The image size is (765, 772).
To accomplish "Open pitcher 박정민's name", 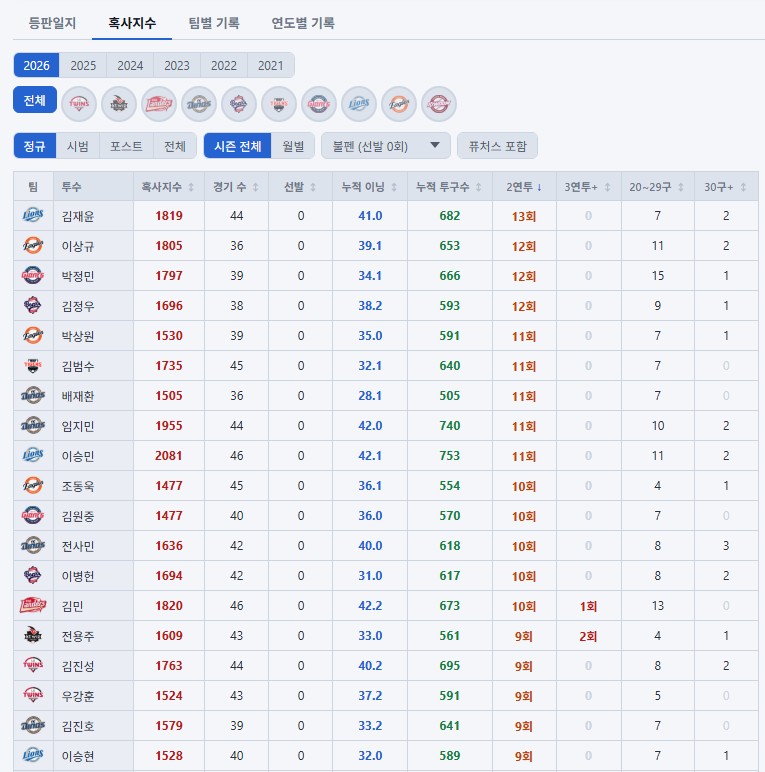I will 78,276.
